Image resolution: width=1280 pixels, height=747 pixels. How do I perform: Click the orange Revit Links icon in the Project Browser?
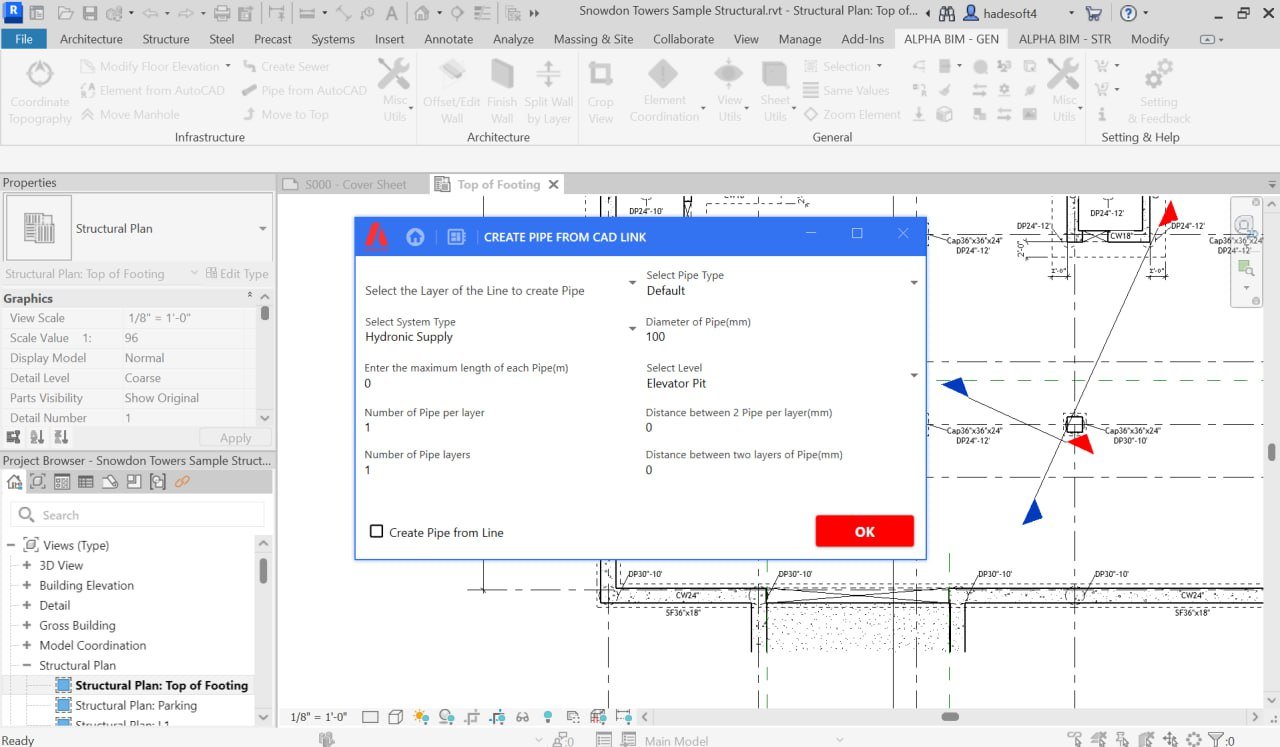[x=182, y=481]
